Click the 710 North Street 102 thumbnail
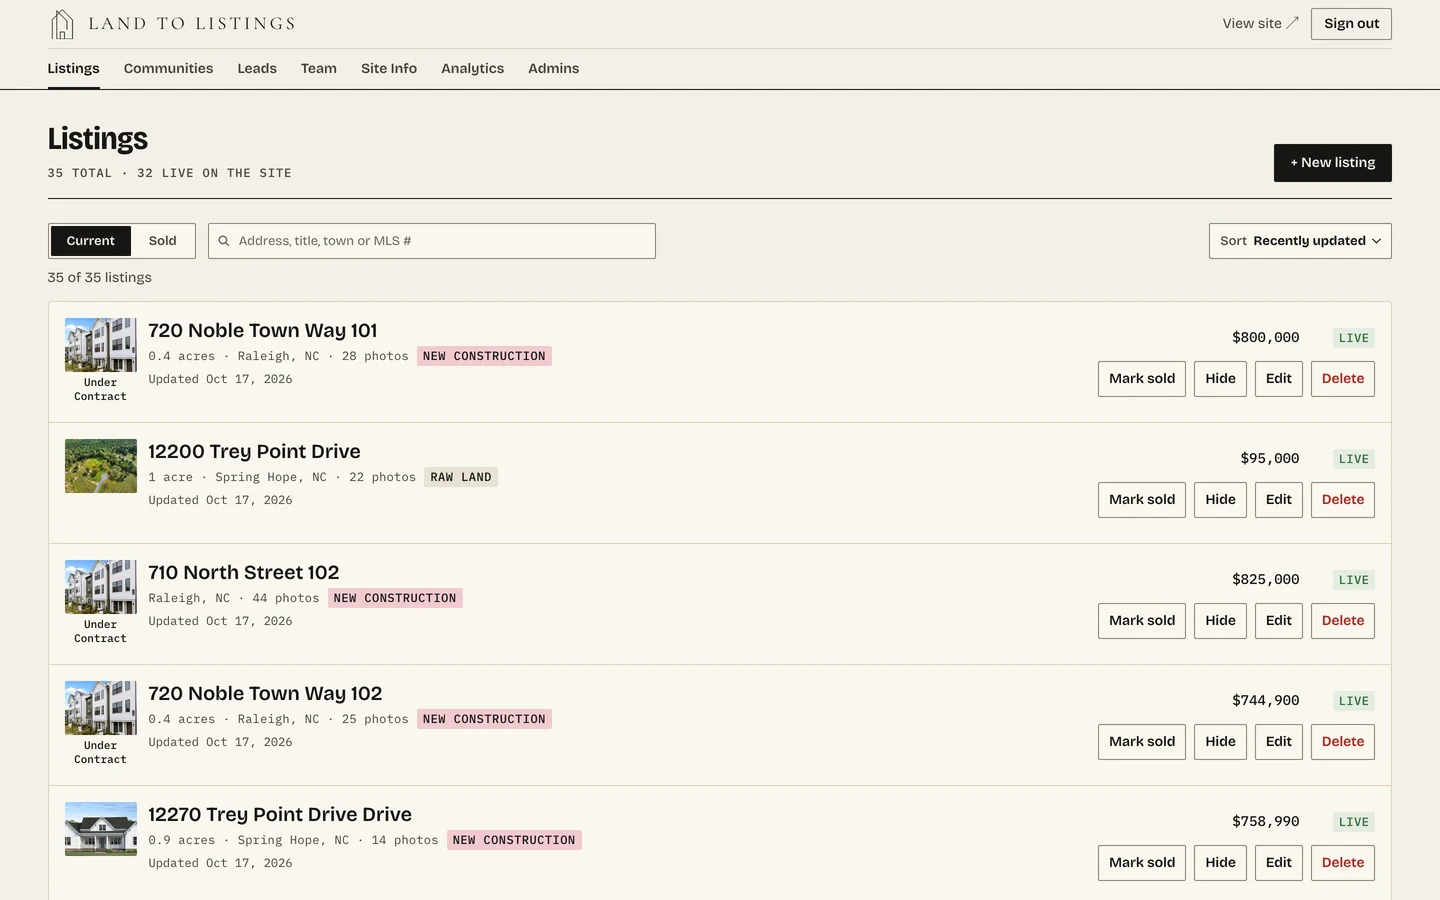Image resolution: width=1440 pixels, height=900 pixels. coord(101,587)
